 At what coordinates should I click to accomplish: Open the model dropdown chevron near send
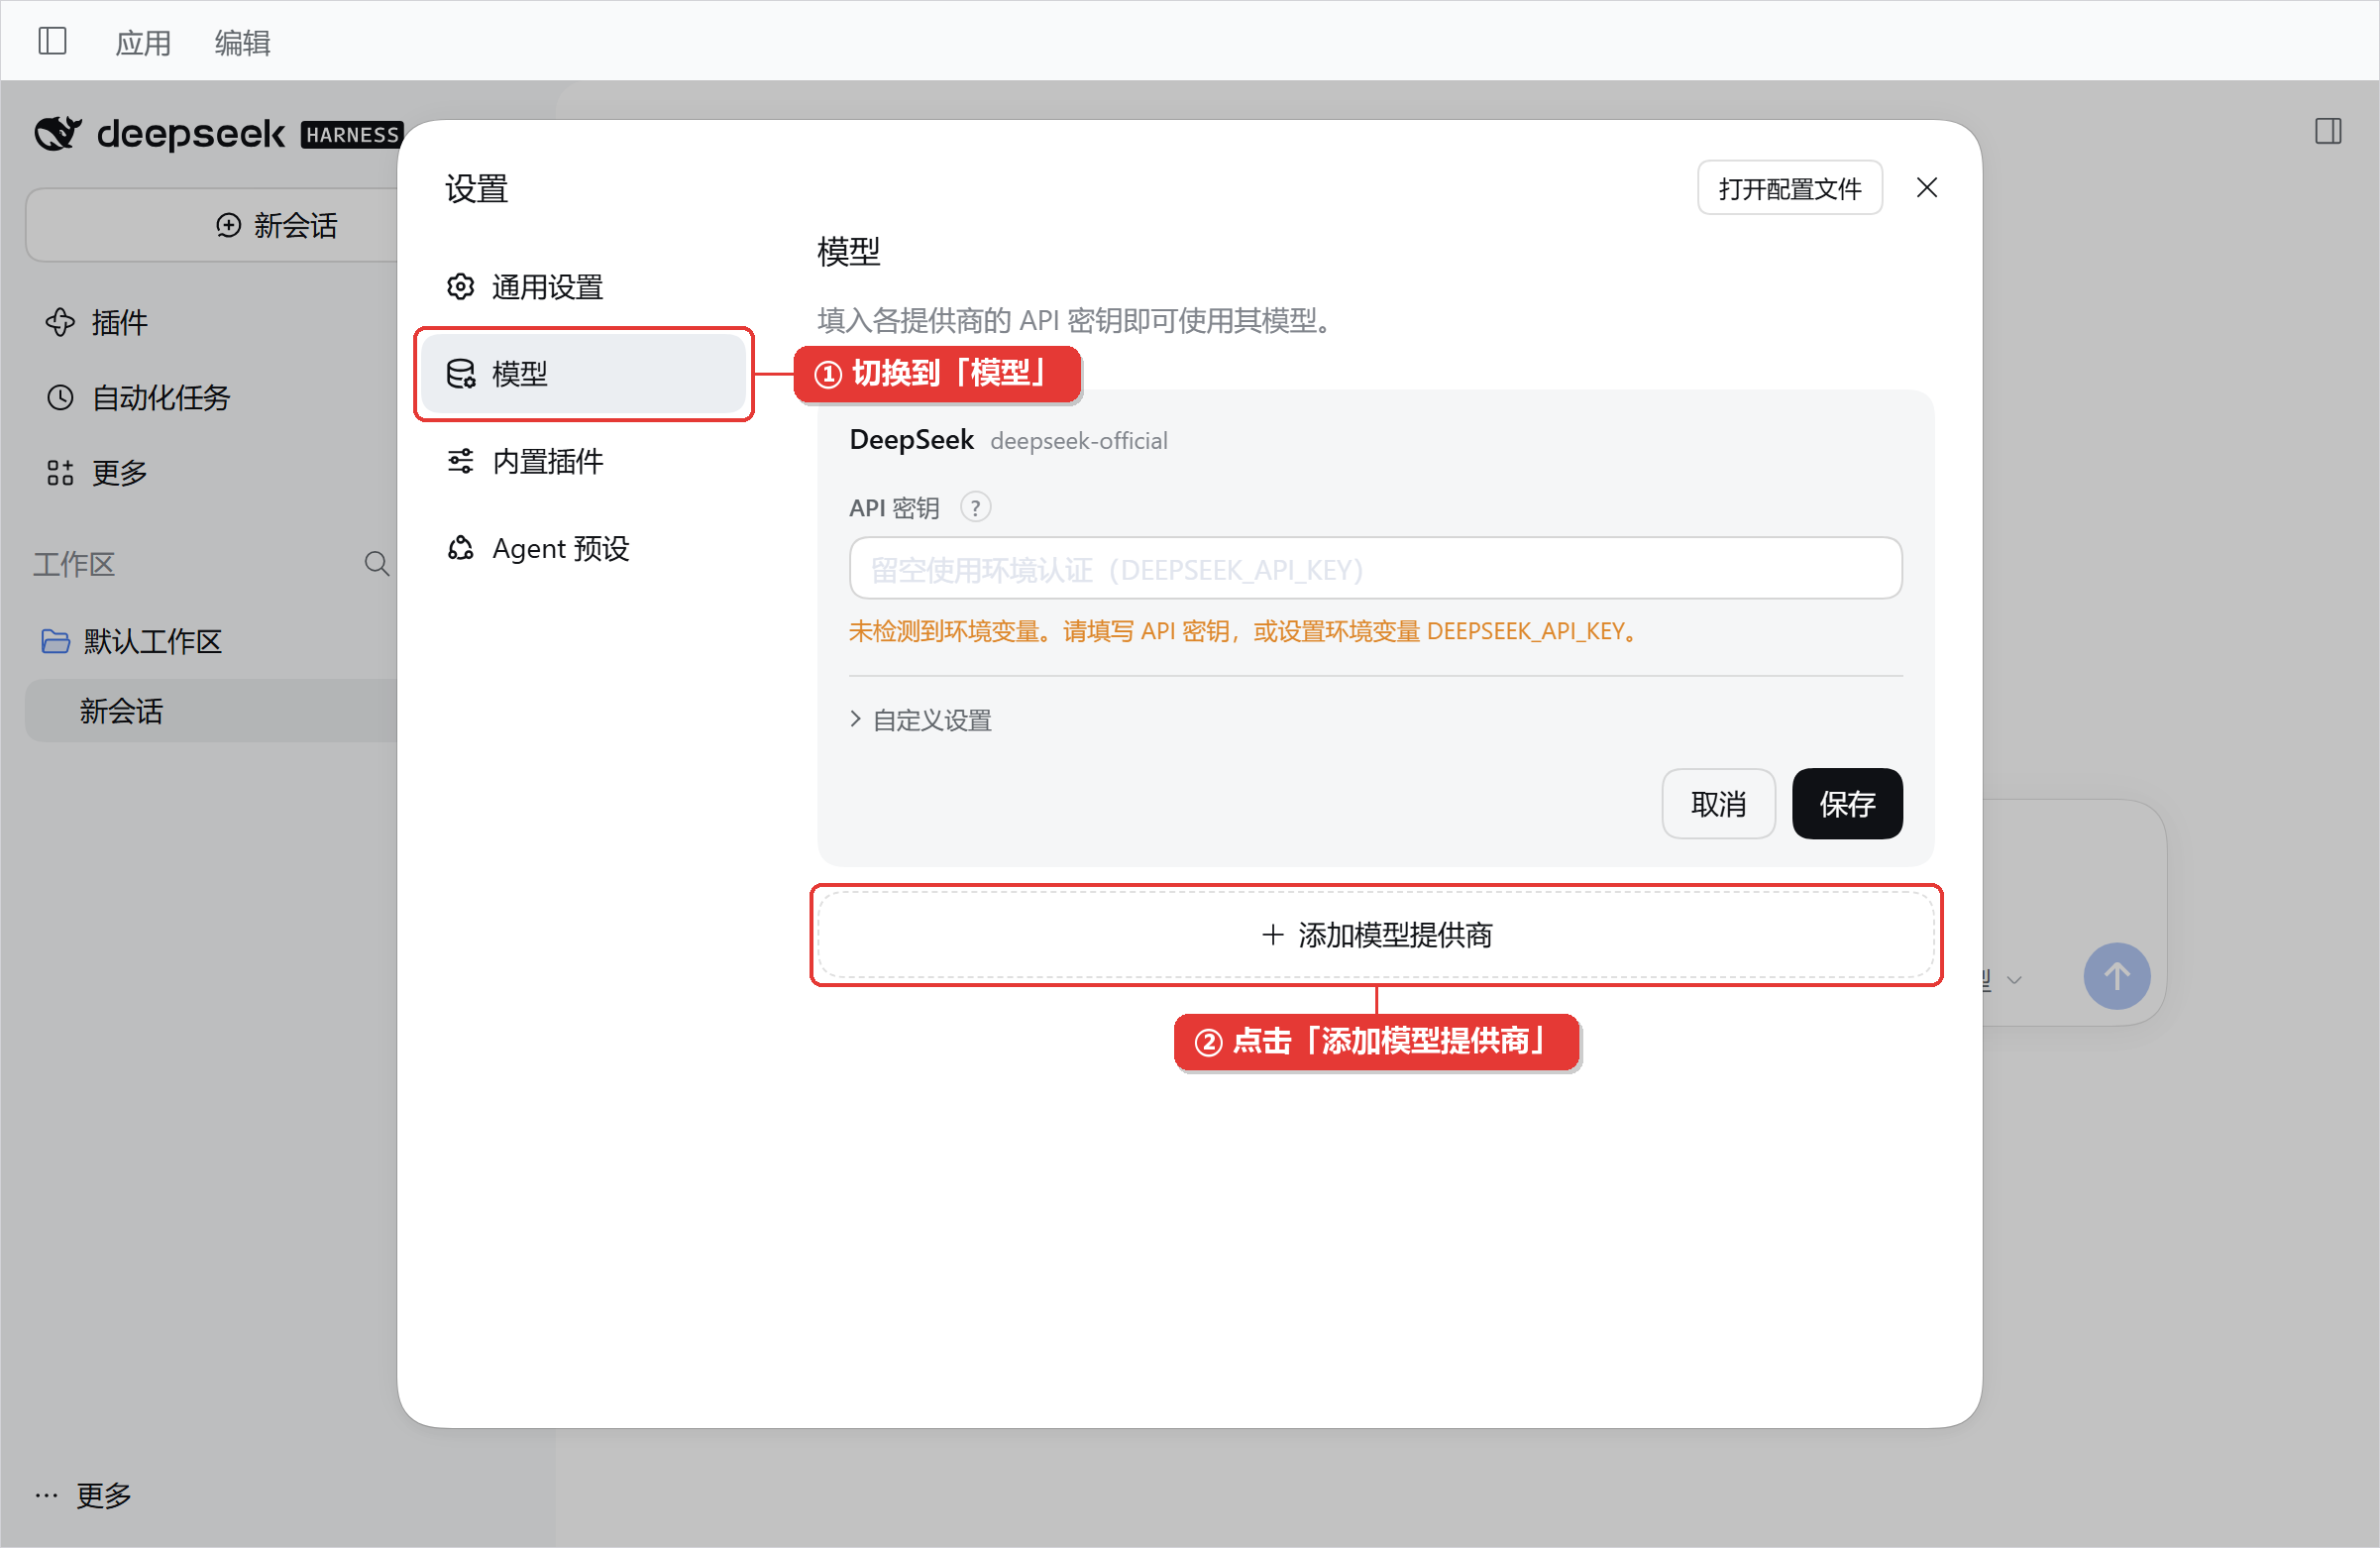point(2015,980)
